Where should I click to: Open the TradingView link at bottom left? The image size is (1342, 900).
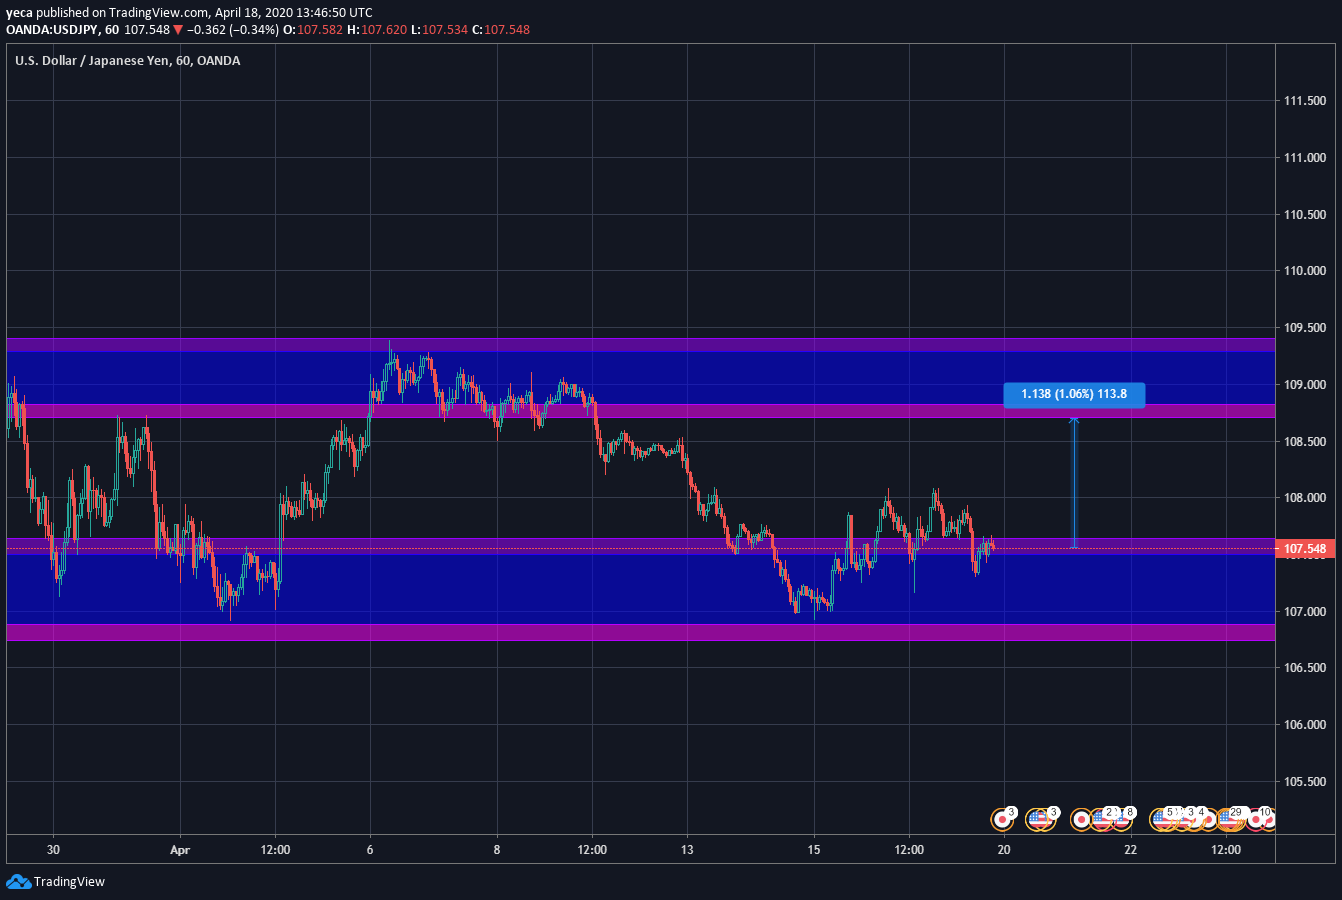[x=56, y=882]
